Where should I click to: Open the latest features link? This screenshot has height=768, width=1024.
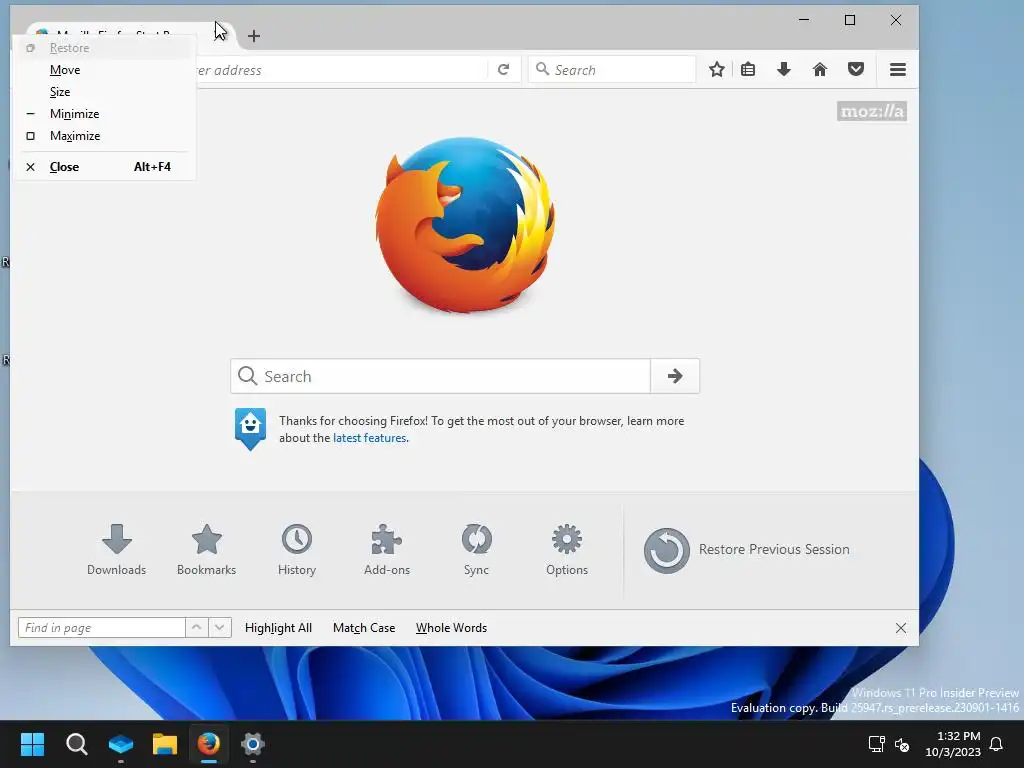tap(370, 438)
